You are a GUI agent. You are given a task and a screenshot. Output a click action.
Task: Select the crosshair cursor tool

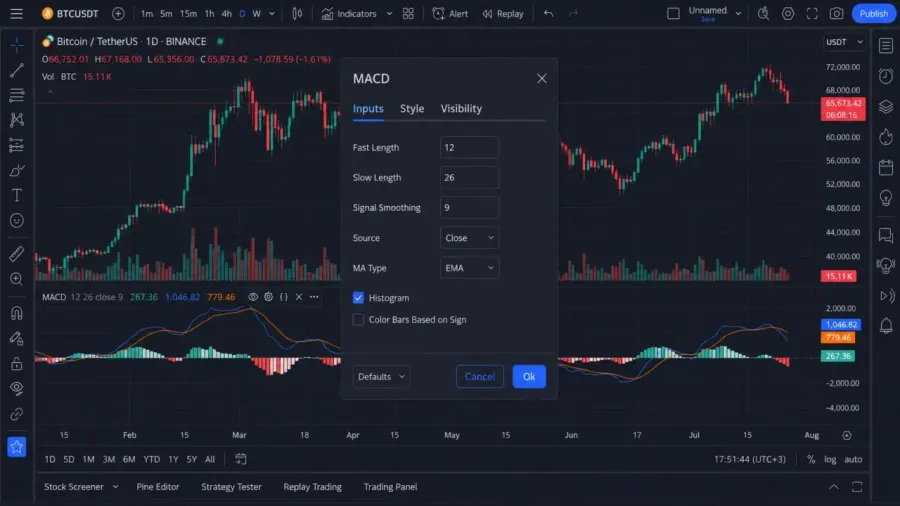pyautogui.click(x=17, y=45)
